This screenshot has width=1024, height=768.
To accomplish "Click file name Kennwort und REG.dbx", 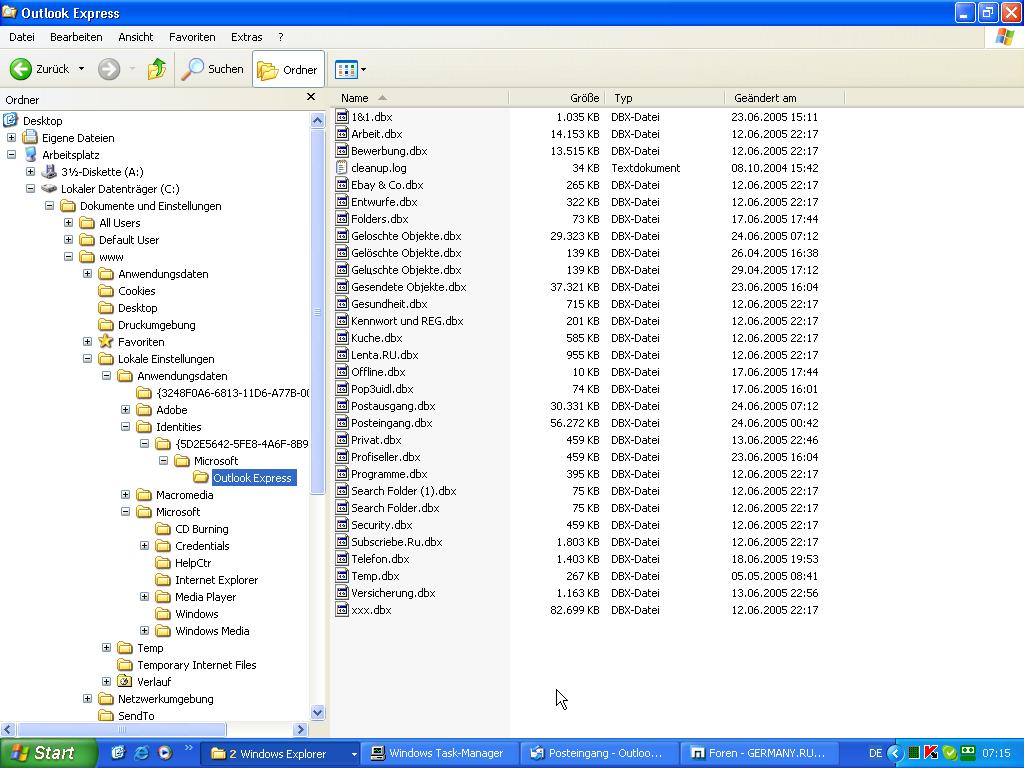I will point(408,321).
